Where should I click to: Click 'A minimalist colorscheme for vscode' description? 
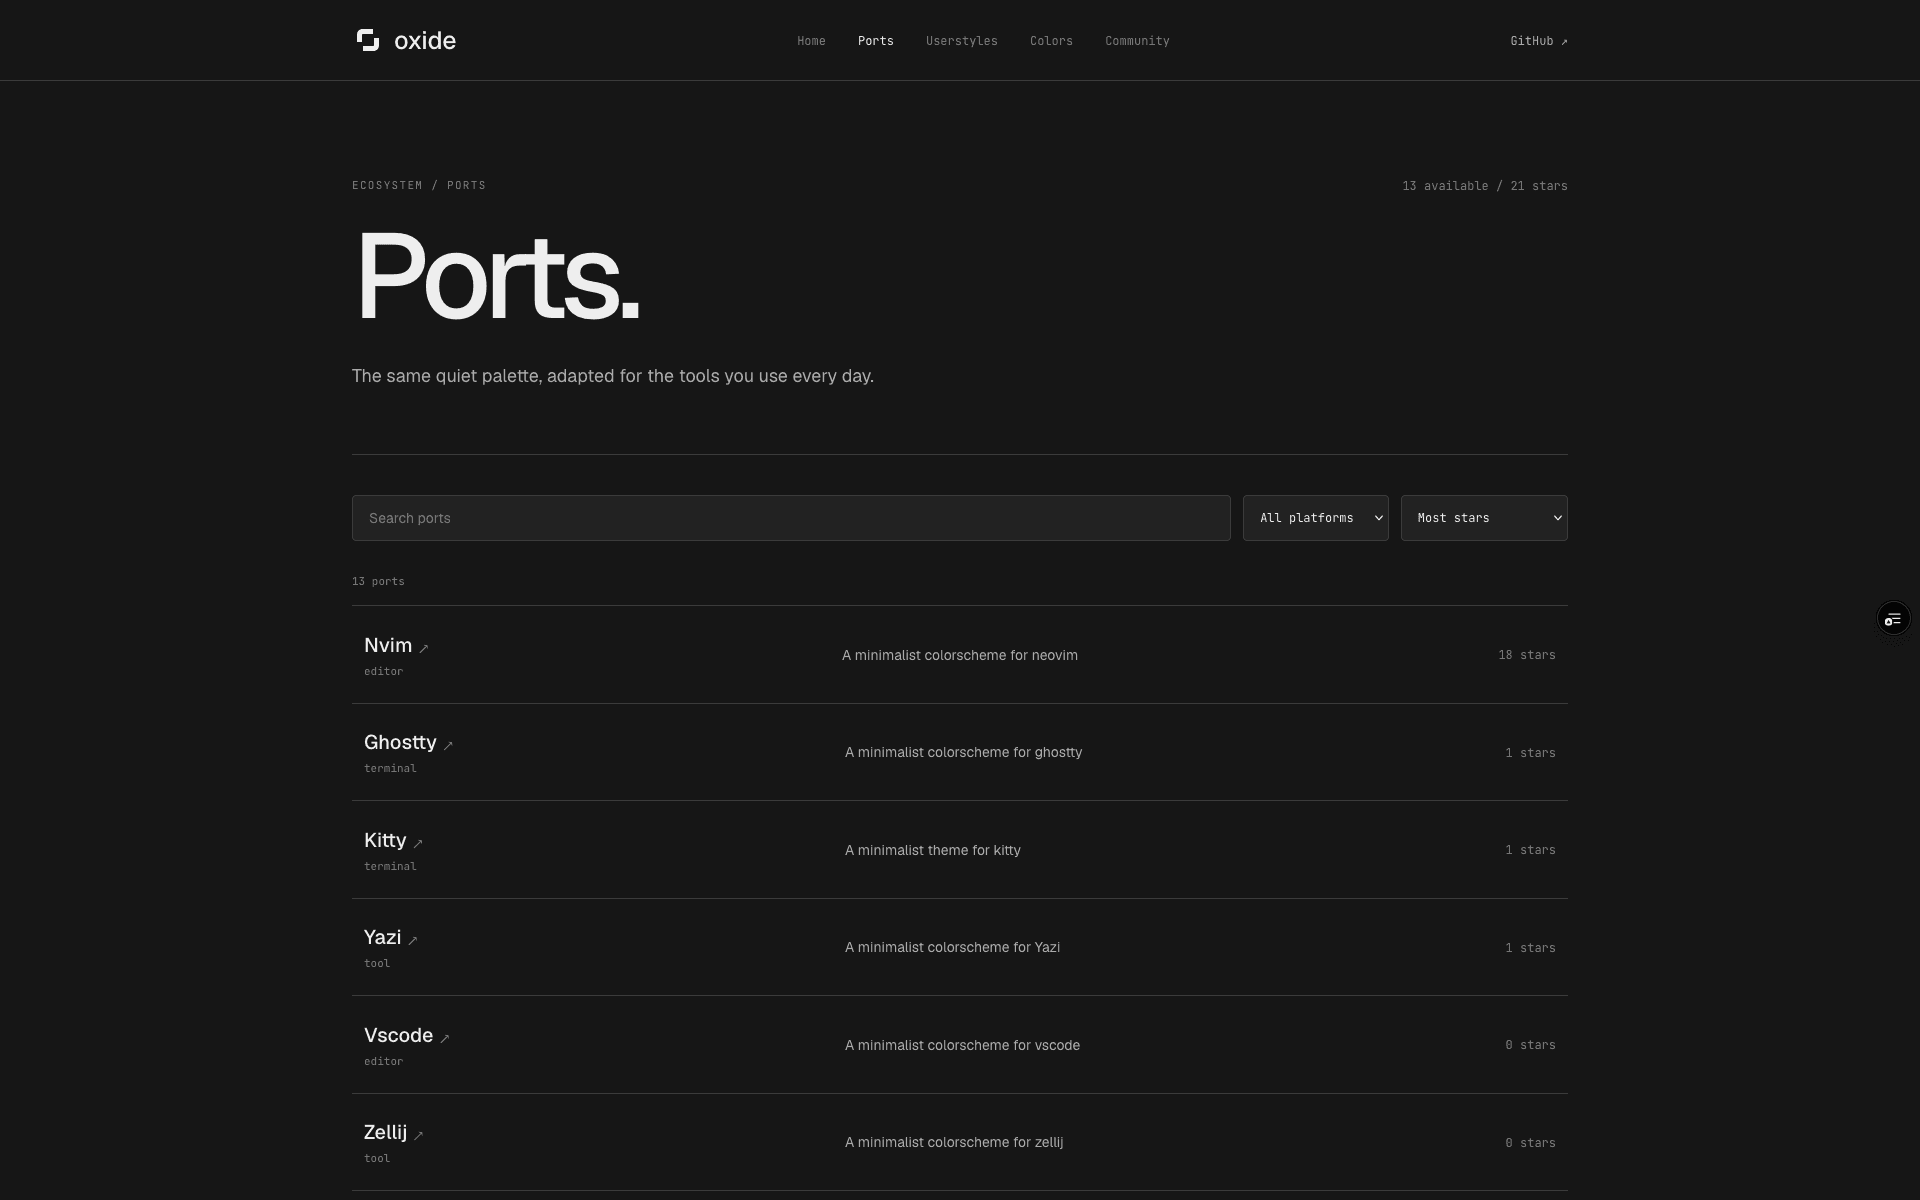[962, 1045]
